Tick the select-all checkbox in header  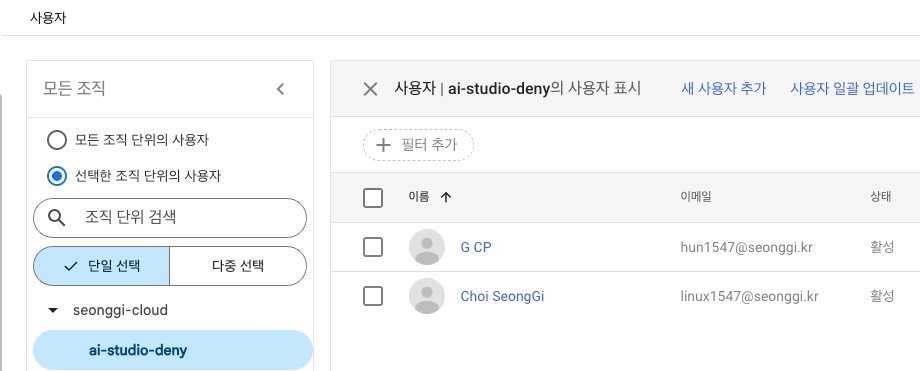click(373, 198)
